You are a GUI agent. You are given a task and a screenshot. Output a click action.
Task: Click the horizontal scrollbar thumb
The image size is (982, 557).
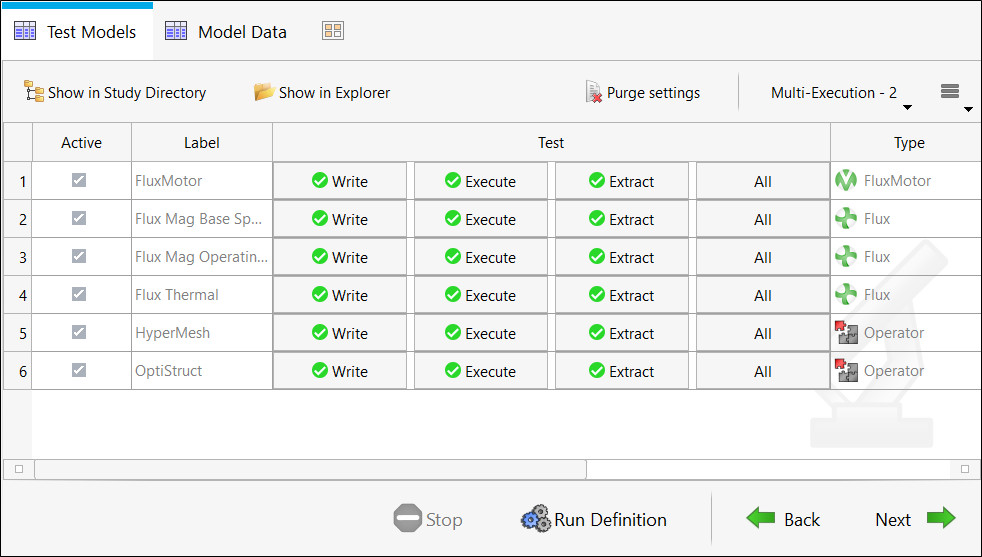pos(310,468)
